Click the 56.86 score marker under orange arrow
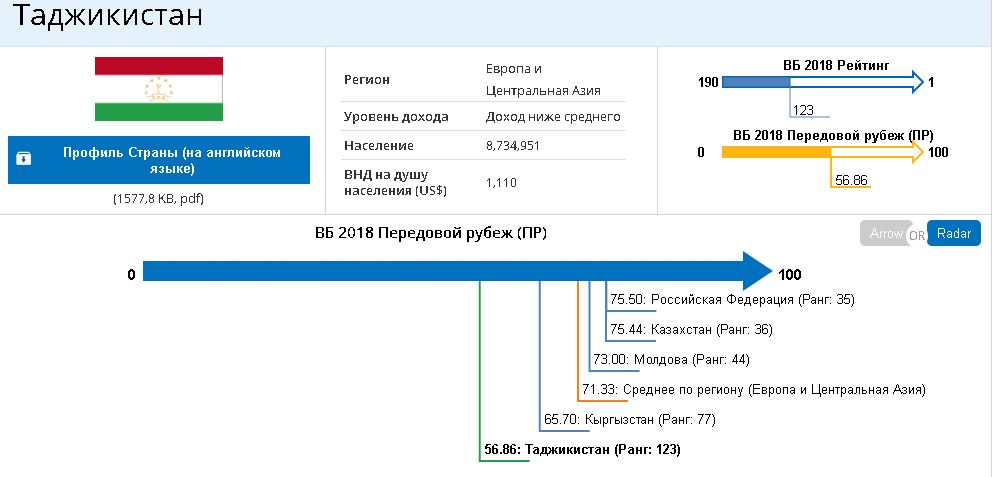Viewport: 994px width, 477px height. click(851, 180)
